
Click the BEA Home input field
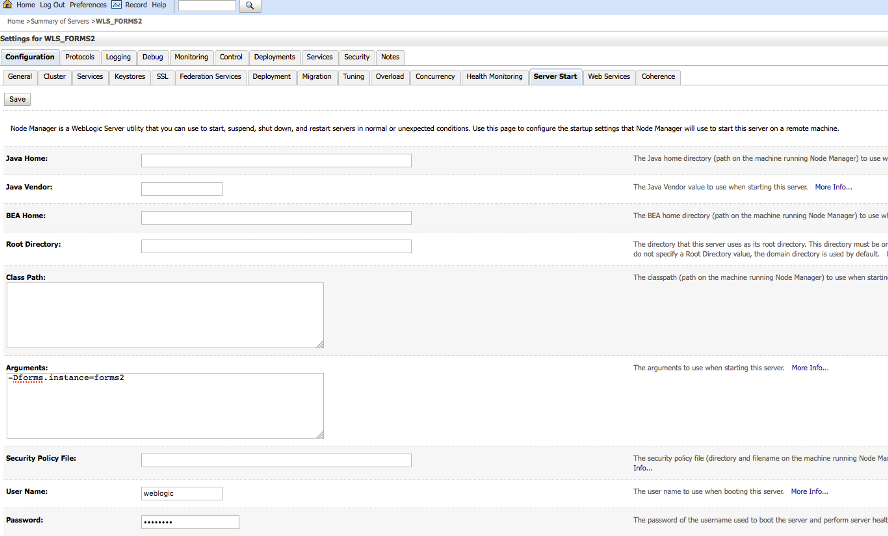click(x=276, y=218)
